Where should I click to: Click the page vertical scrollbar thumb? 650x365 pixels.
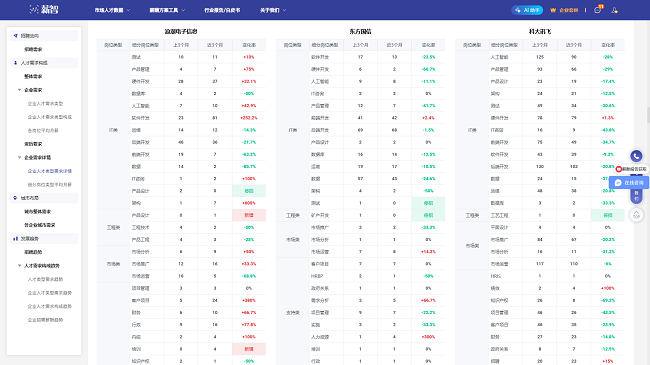[x=648, y=115]
